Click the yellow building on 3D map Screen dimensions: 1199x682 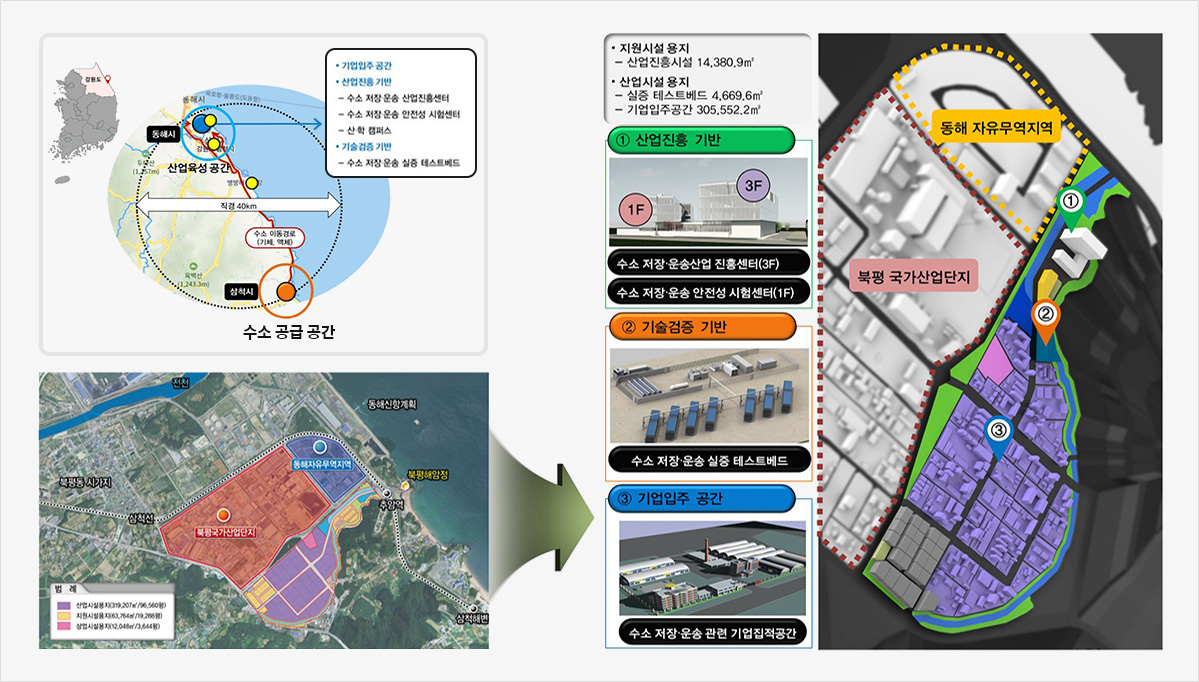(x=1048, y=286)
